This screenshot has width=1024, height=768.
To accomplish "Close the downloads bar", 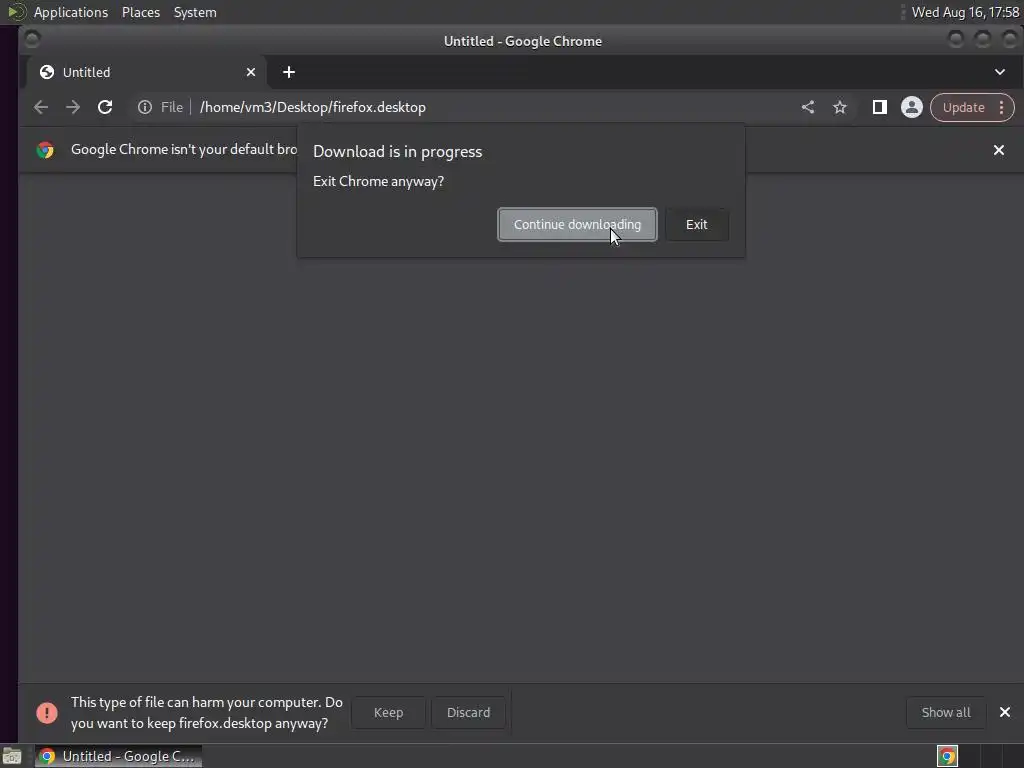I will pos(1005,712).
